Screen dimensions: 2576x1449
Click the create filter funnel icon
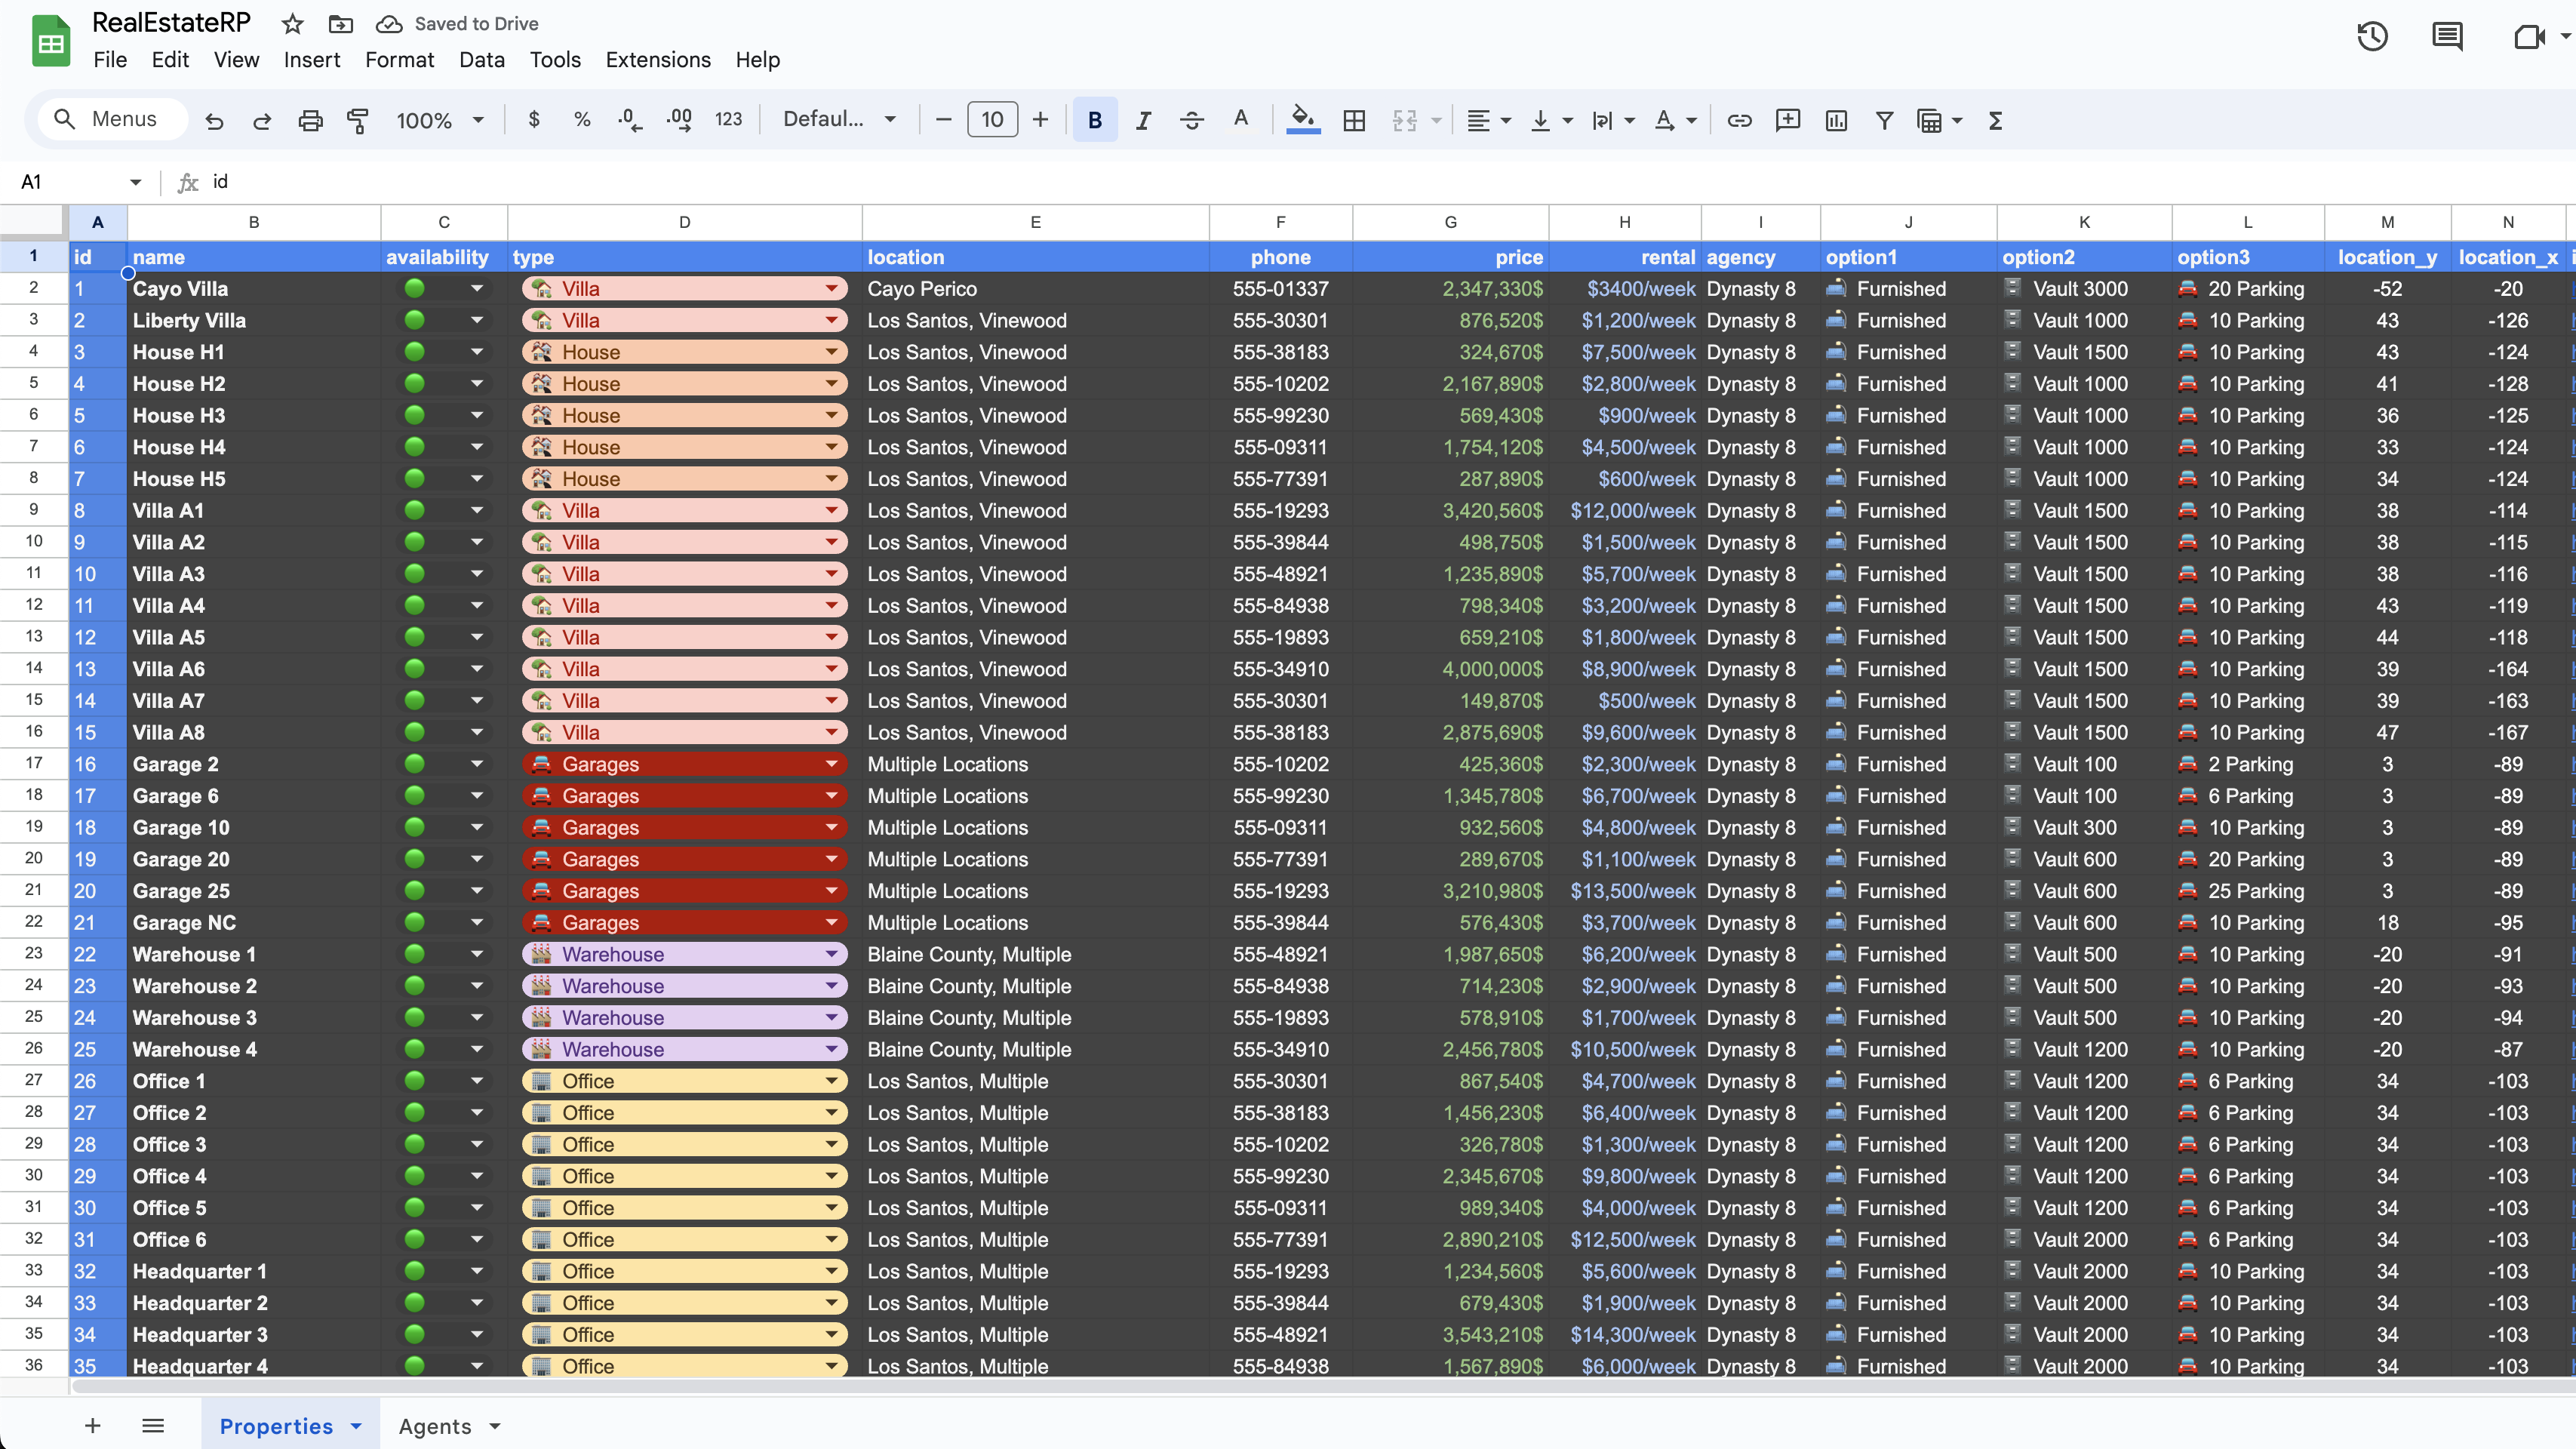(1884, 120)
